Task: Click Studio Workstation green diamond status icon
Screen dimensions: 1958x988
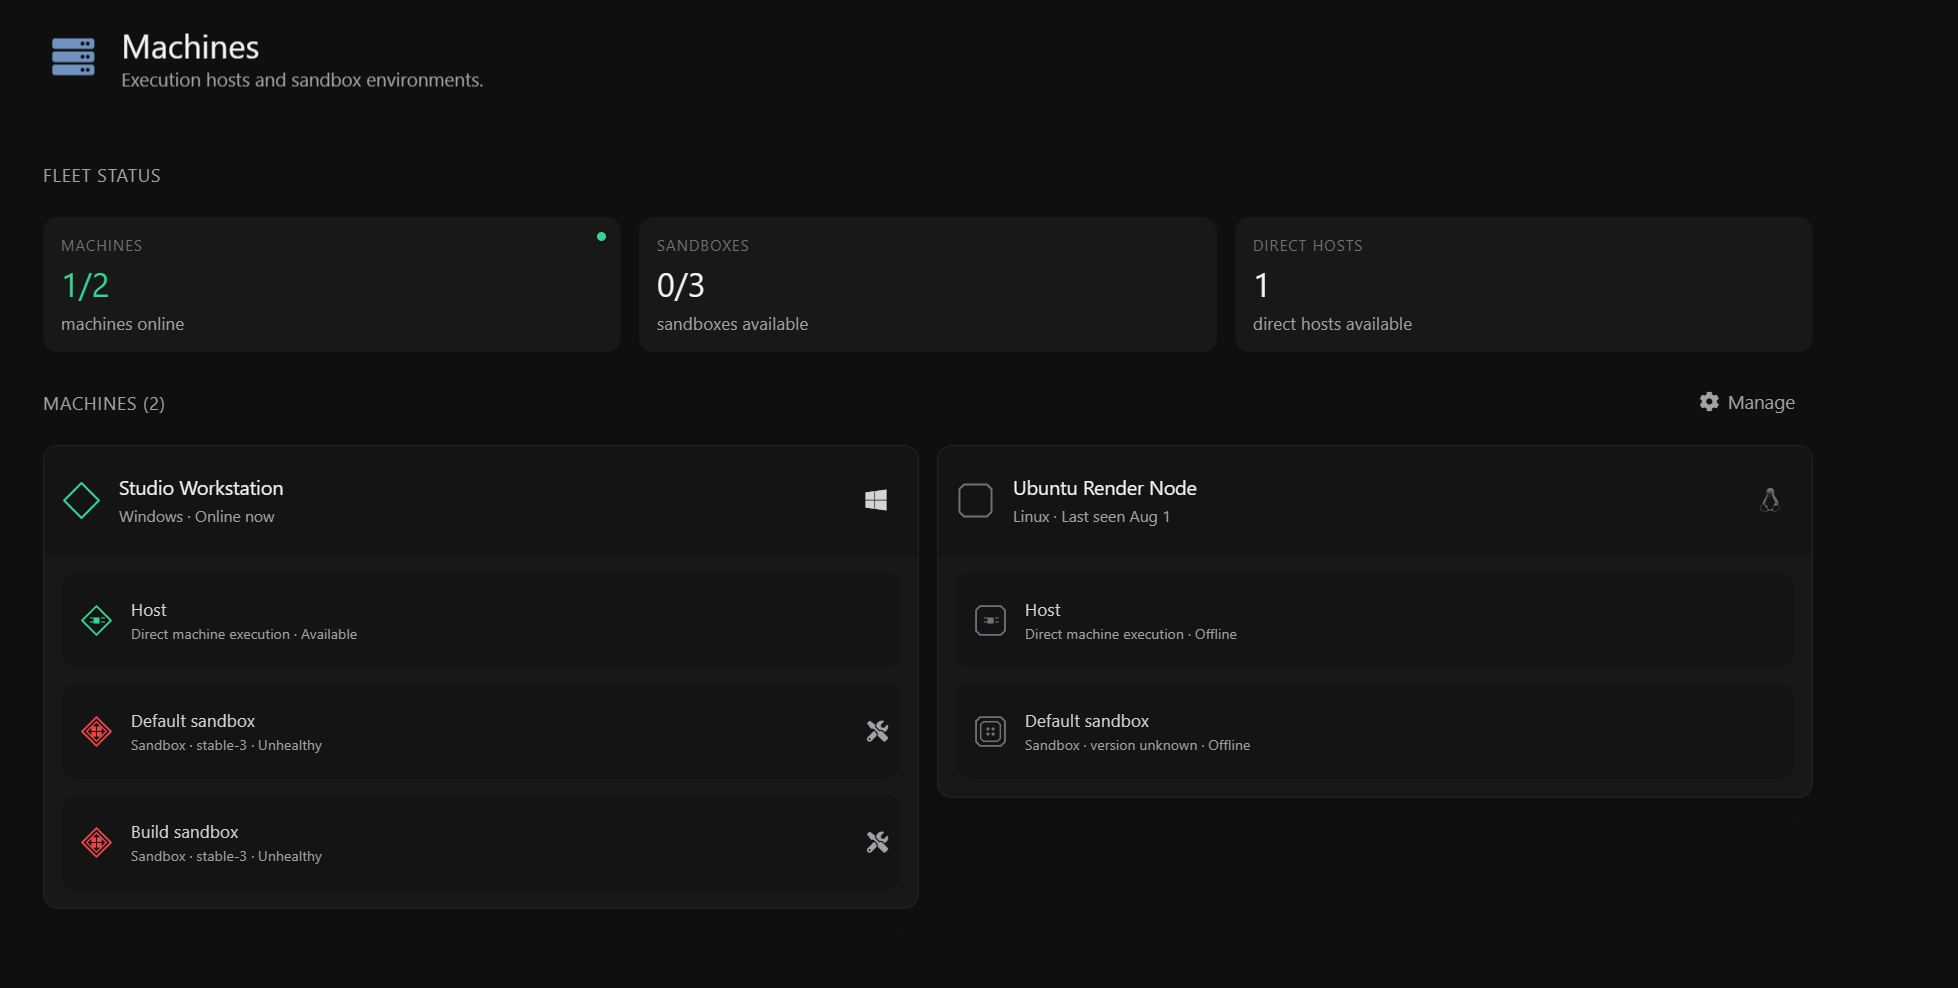Action: click(81, 501)
